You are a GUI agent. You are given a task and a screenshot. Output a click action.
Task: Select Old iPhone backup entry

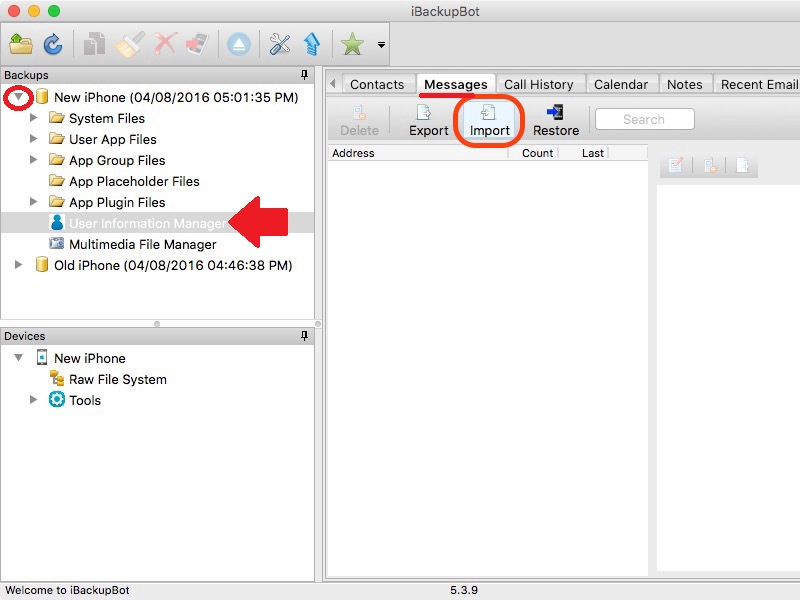(173, 265)
